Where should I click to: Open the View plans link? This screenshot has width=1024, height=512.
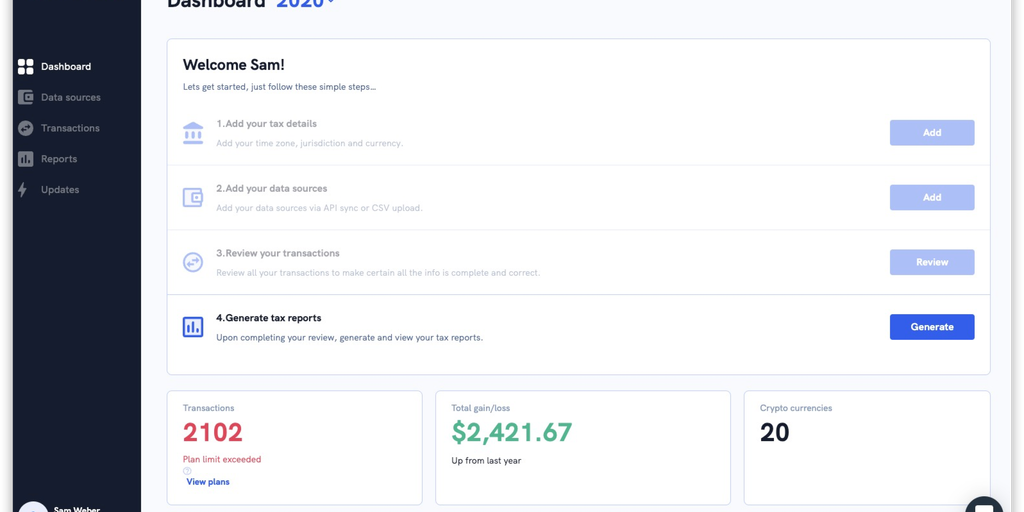208,482
